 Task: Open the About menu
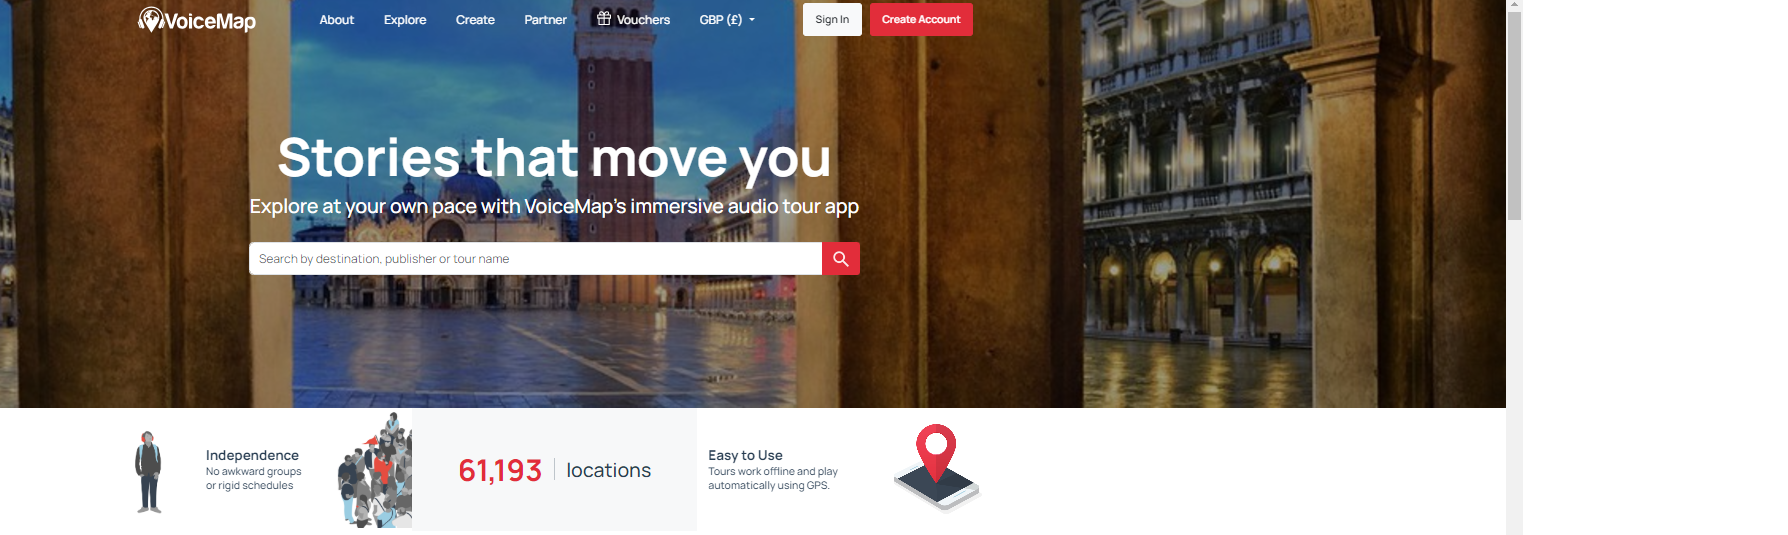pyautogui.click(x=337, y=20)
